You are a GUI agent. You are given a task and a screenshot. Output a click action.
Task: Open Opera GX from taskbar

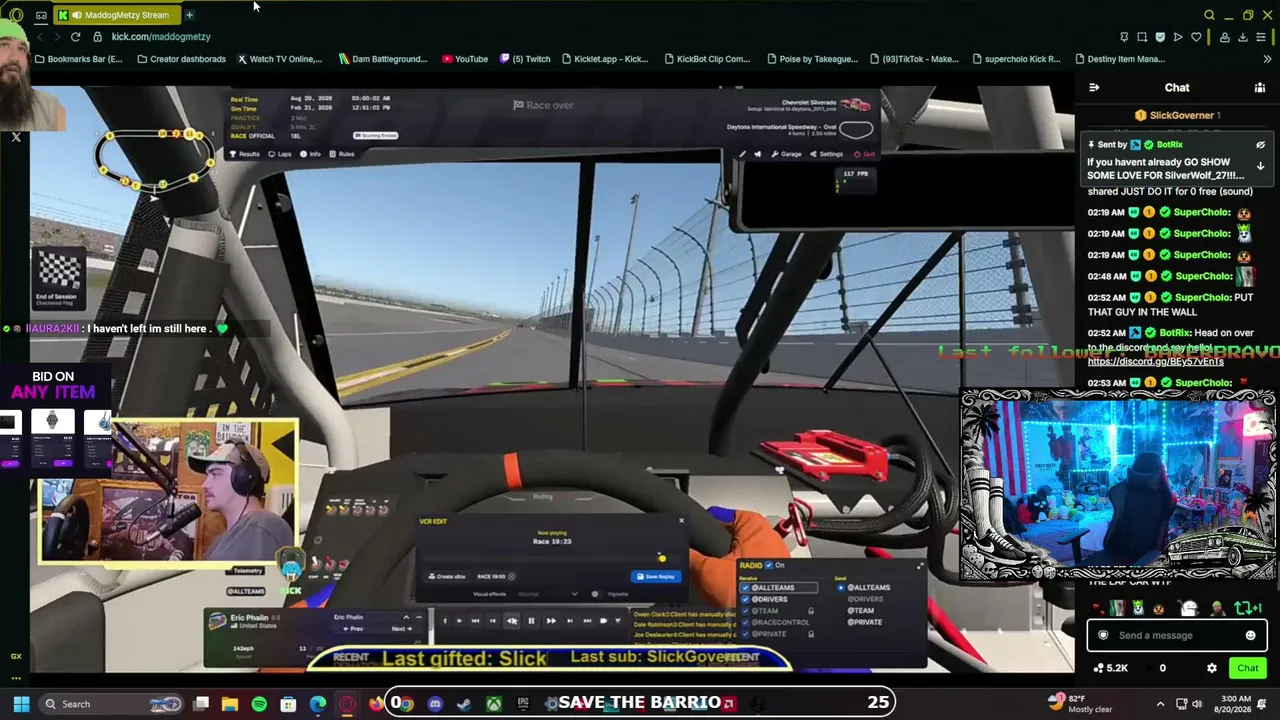coord(347,704)
